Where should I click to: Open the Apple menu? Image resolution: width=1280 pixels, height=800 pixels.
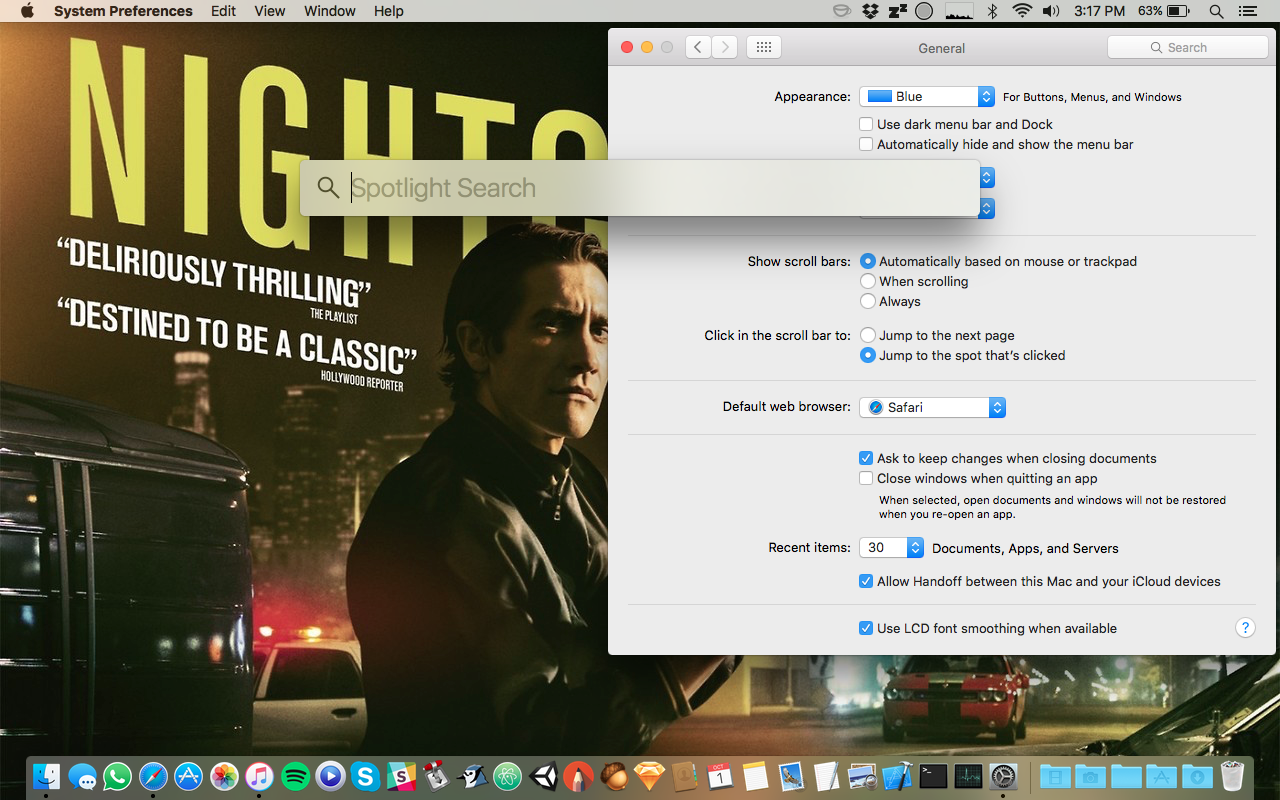tap(27, 11)
